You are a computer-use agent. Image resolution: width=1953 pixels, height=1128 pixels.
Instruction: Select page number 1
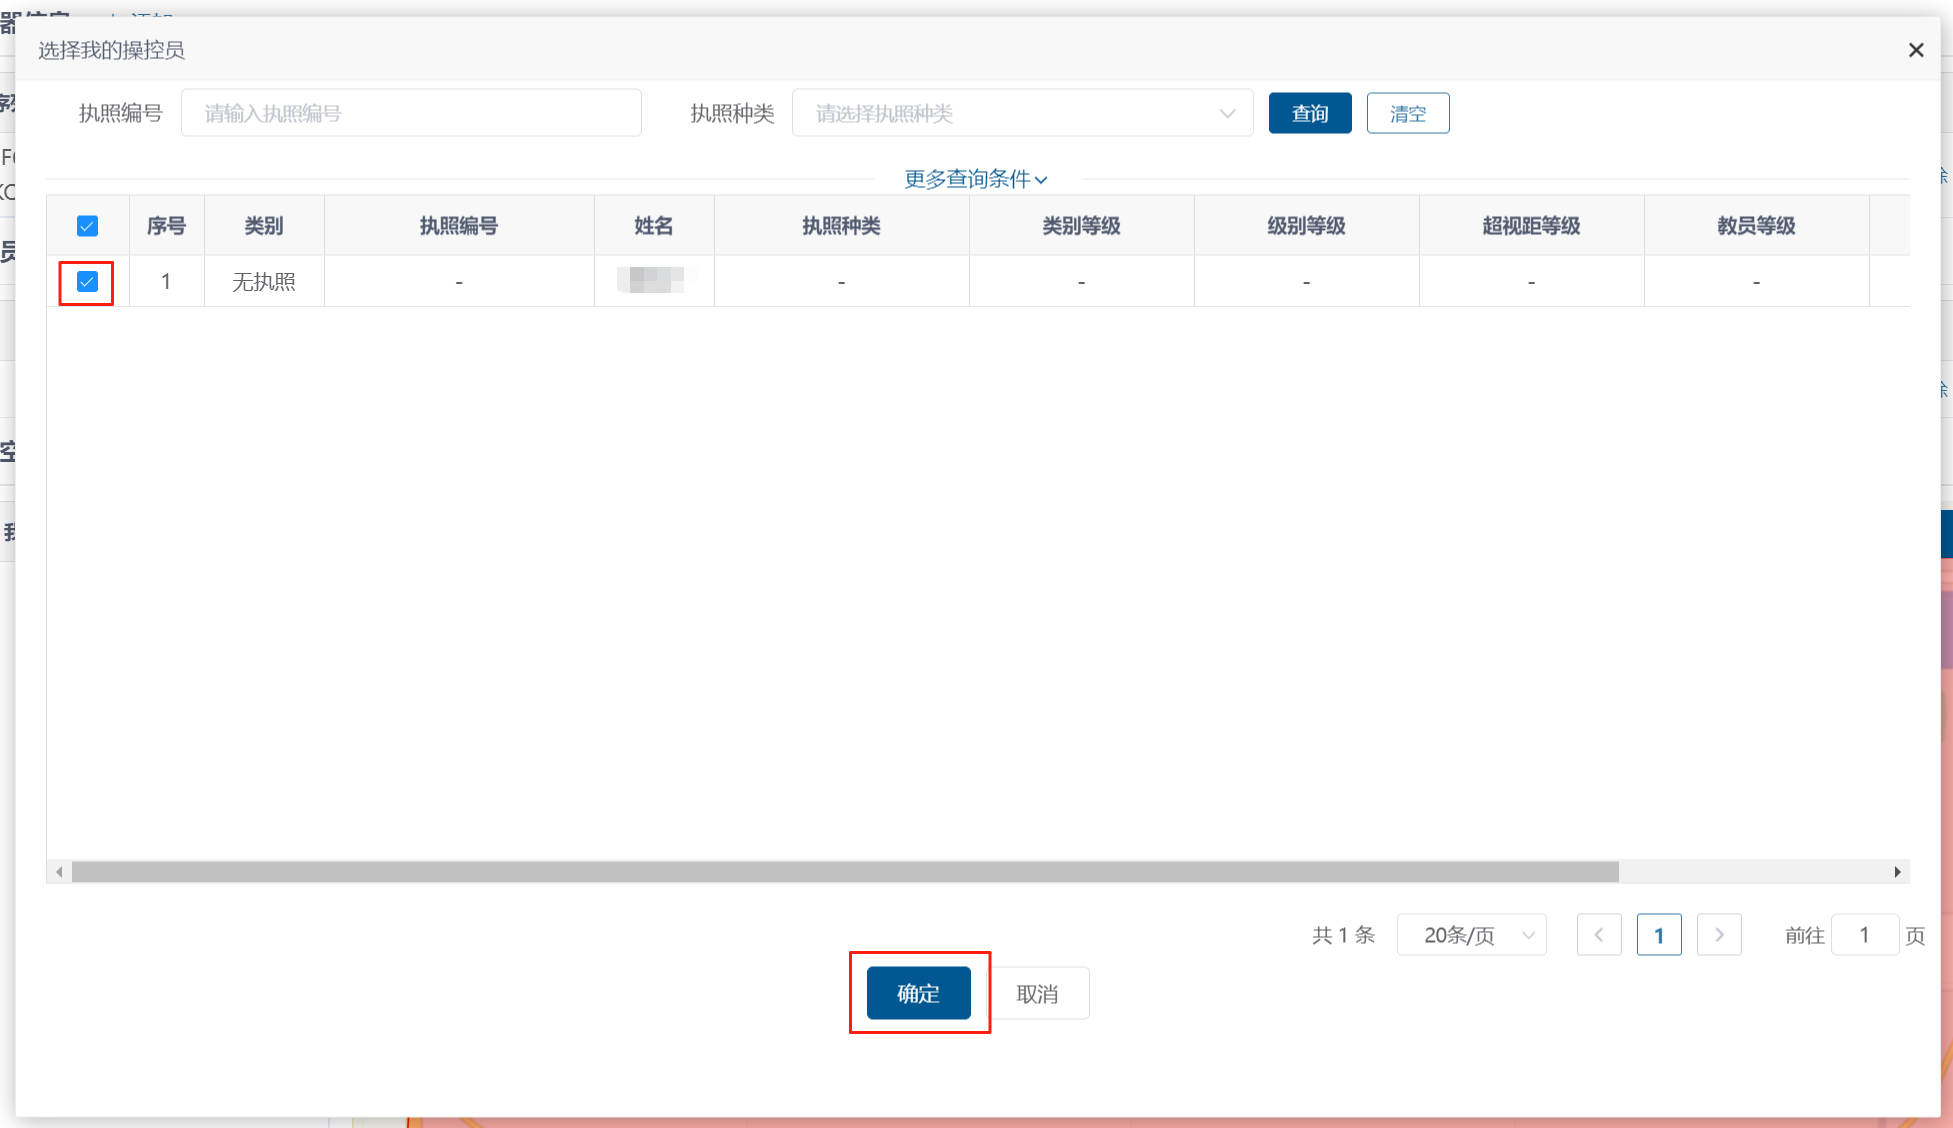tap(1658, 935)
